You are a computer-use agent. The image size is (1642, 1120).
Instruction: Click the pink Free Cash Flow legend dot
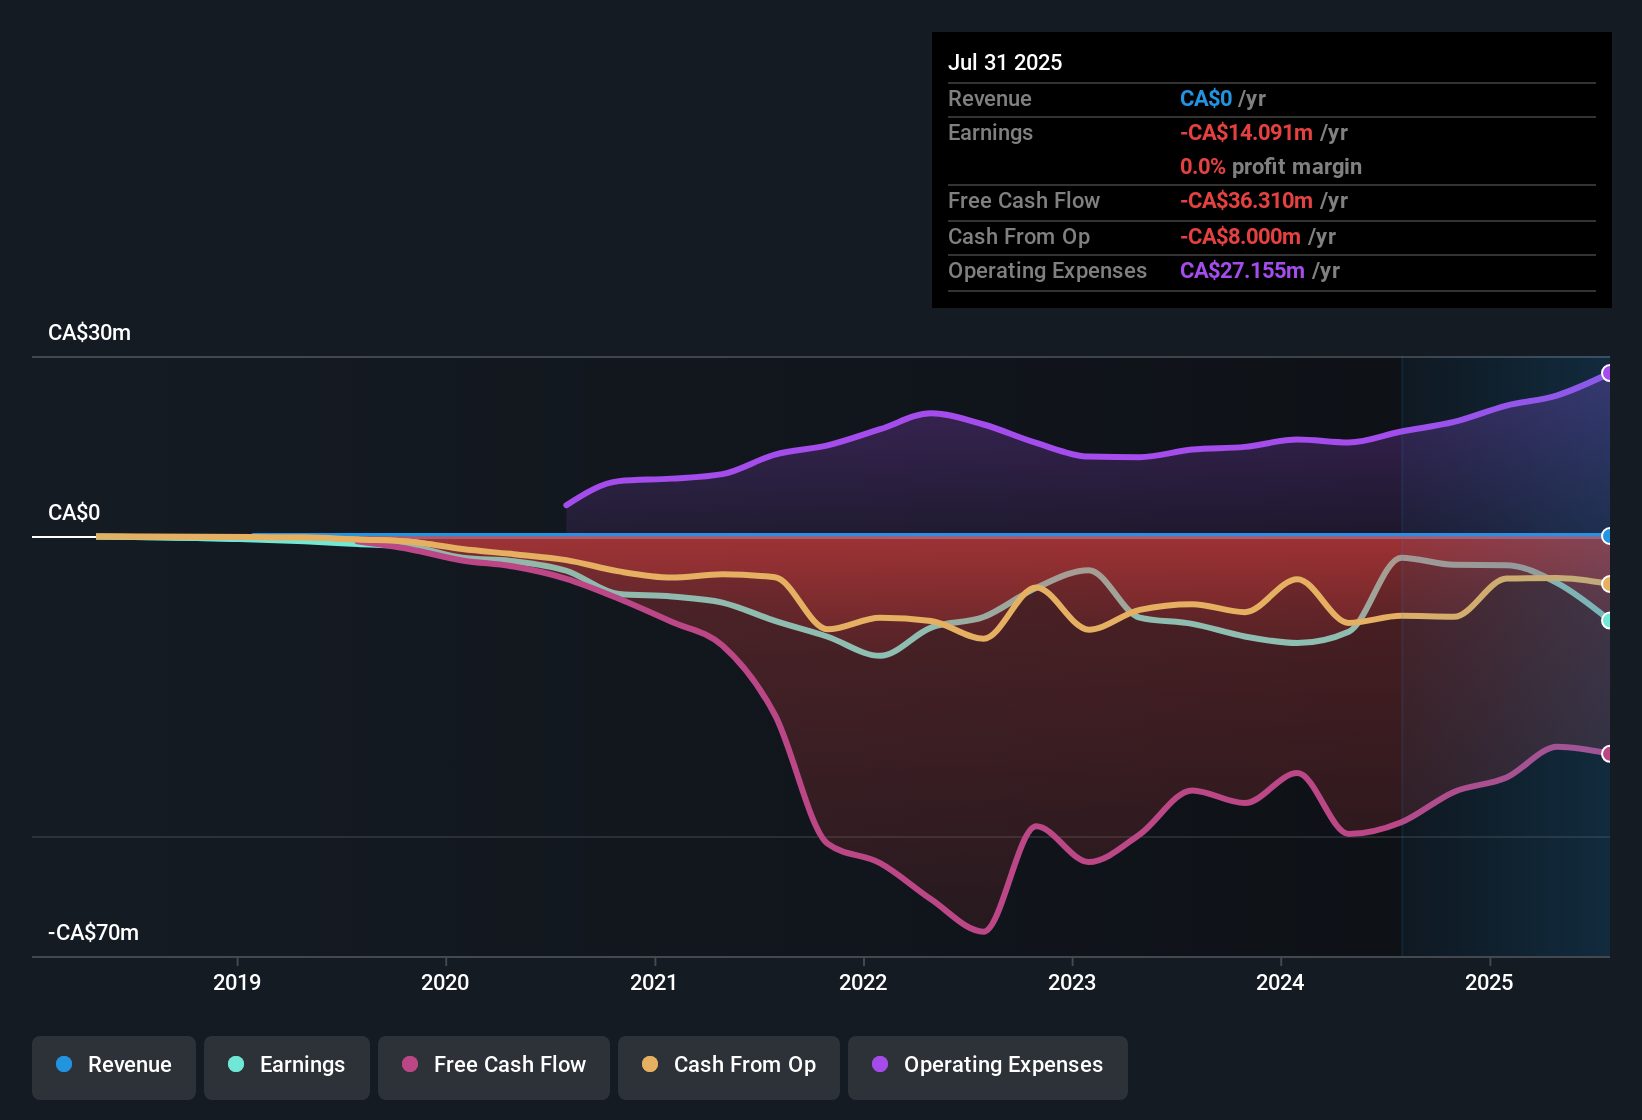(410, 1064)
